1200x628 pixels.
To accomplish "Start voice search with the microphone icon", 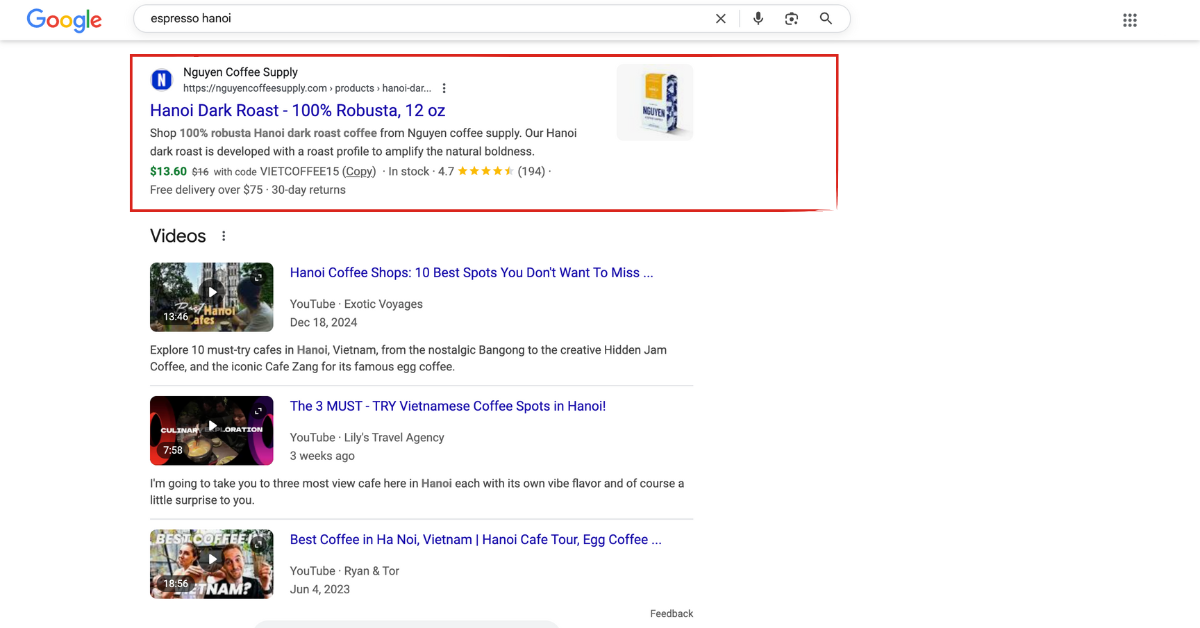I will (758, 18).
